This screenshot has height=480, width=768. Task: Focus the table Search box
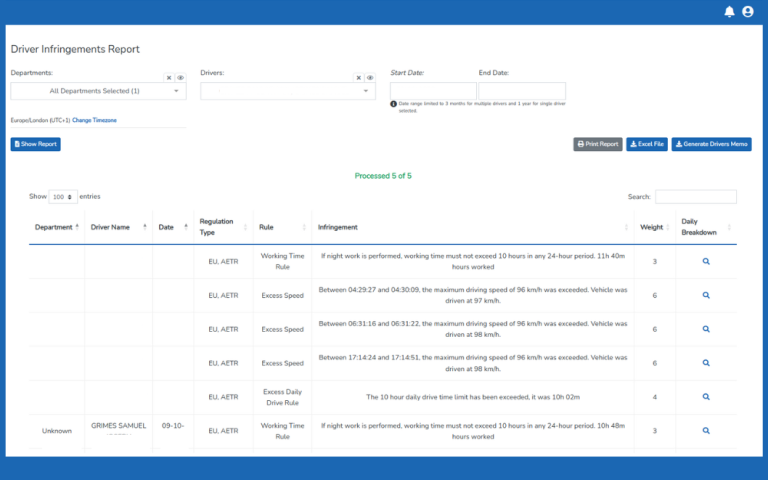[x=695, y=197]
